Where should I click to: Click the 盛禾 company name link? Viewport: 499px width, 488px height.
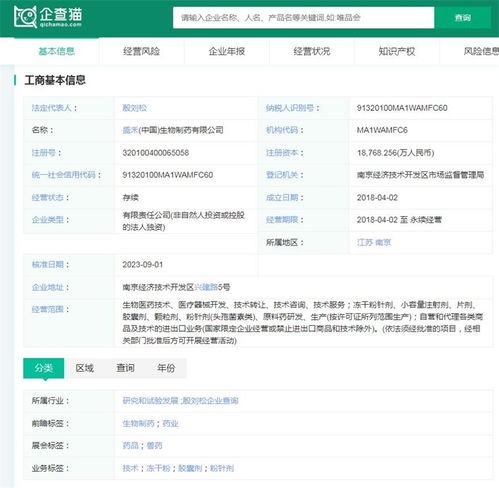(x=130, y=130)
